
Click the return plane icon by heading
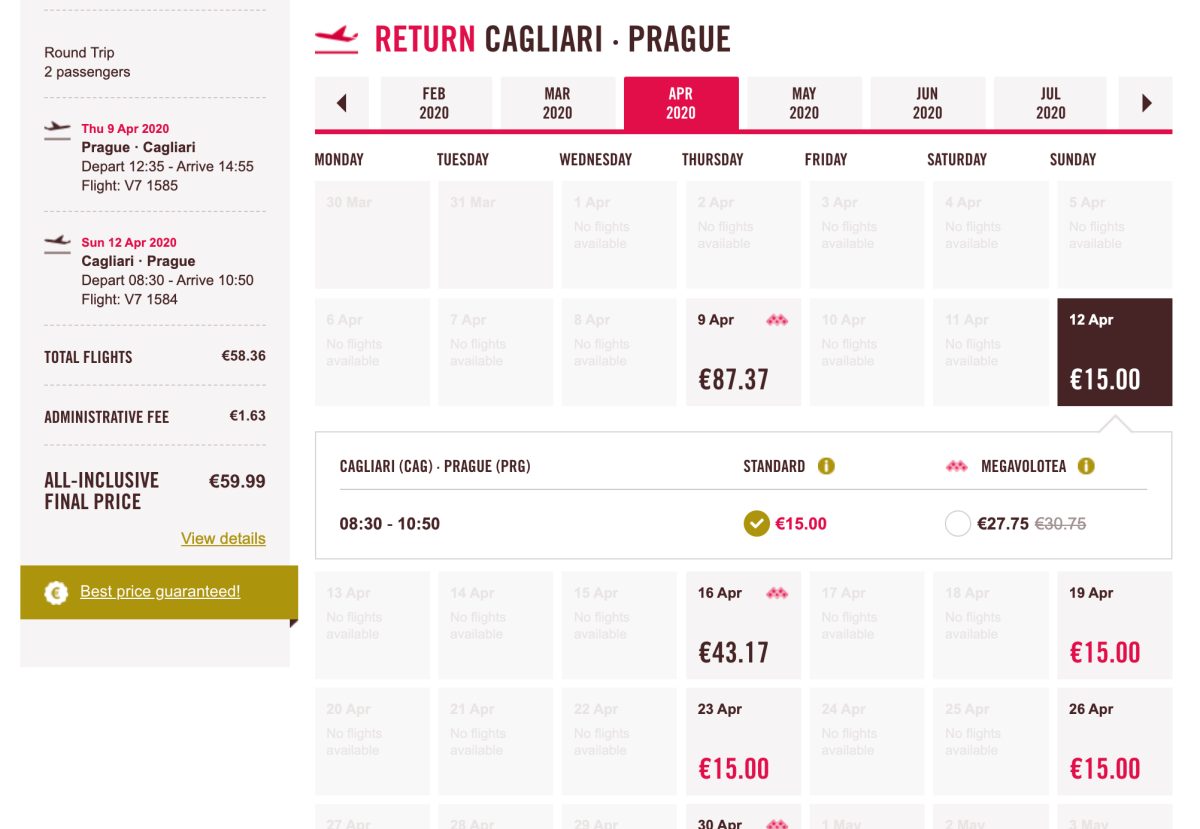click(337, 40)
